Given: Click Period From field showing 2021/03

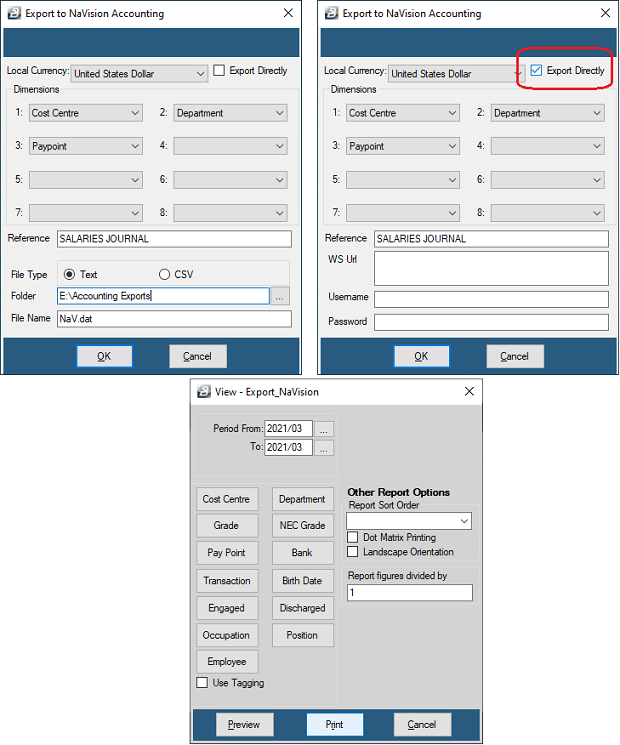Looking at the screenshot, I should (288, 429).
